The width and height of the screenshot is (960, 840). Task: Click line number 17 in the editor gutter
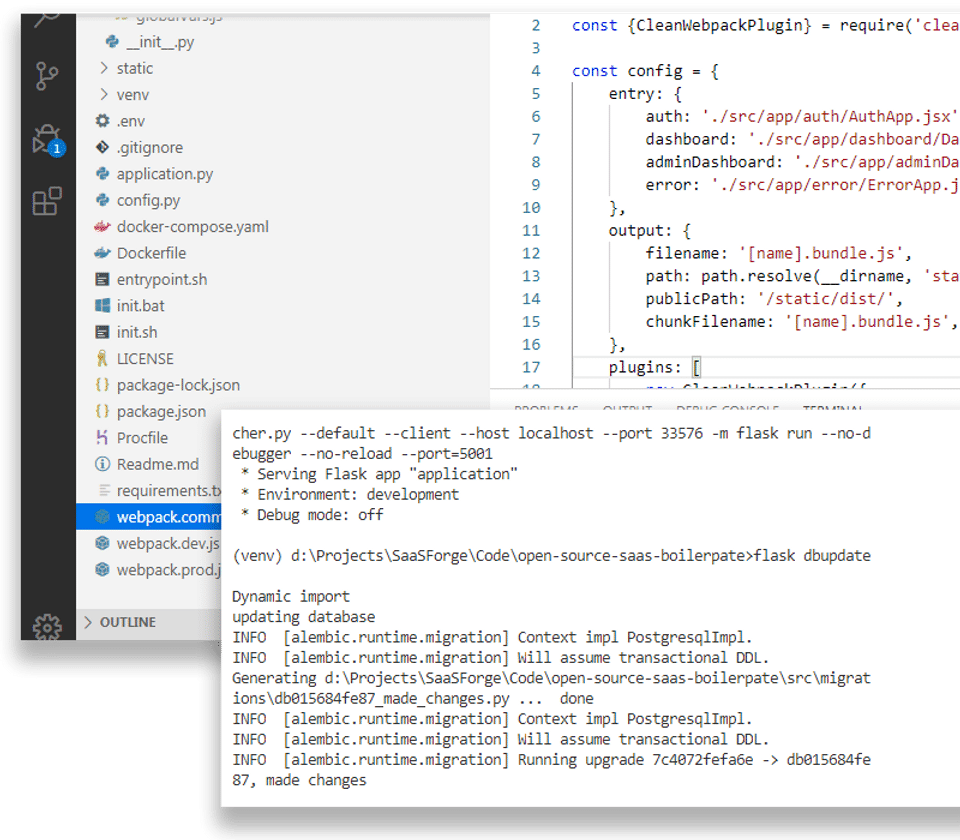(x=531, y=367)
